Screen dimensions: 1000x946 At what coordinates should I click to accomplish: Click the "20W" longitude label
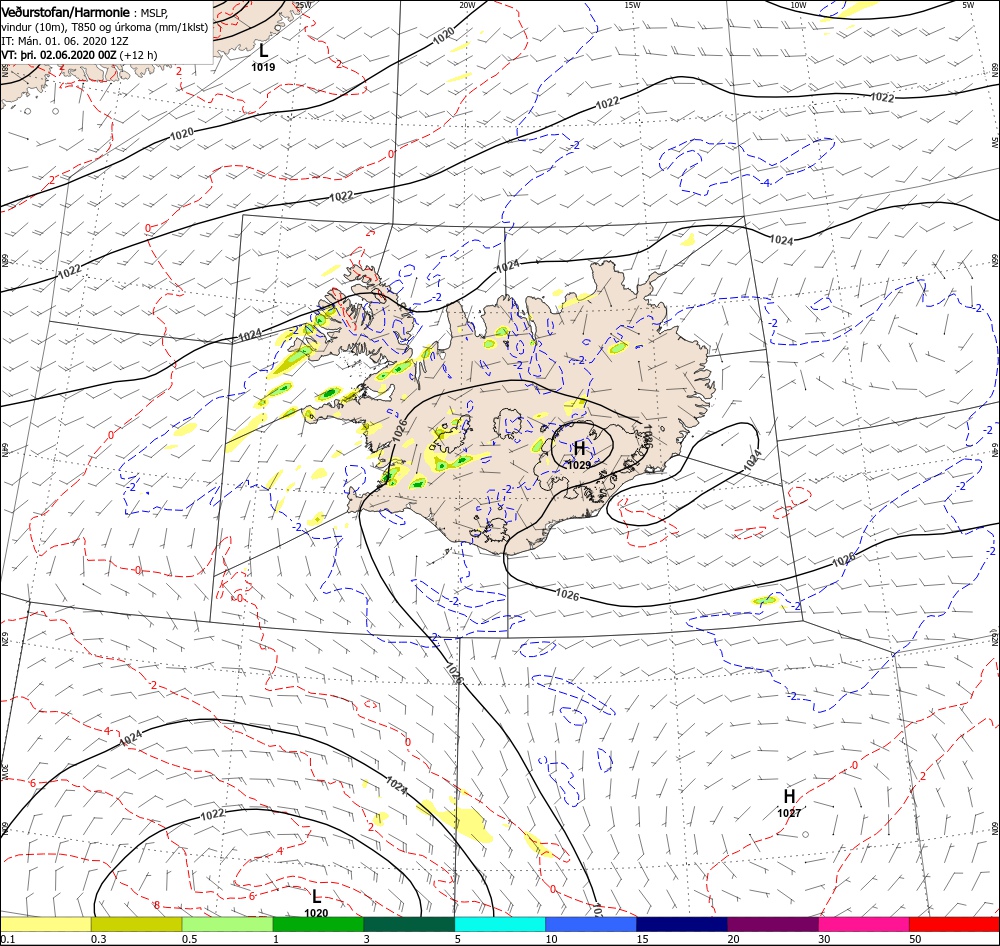[467, 5]
